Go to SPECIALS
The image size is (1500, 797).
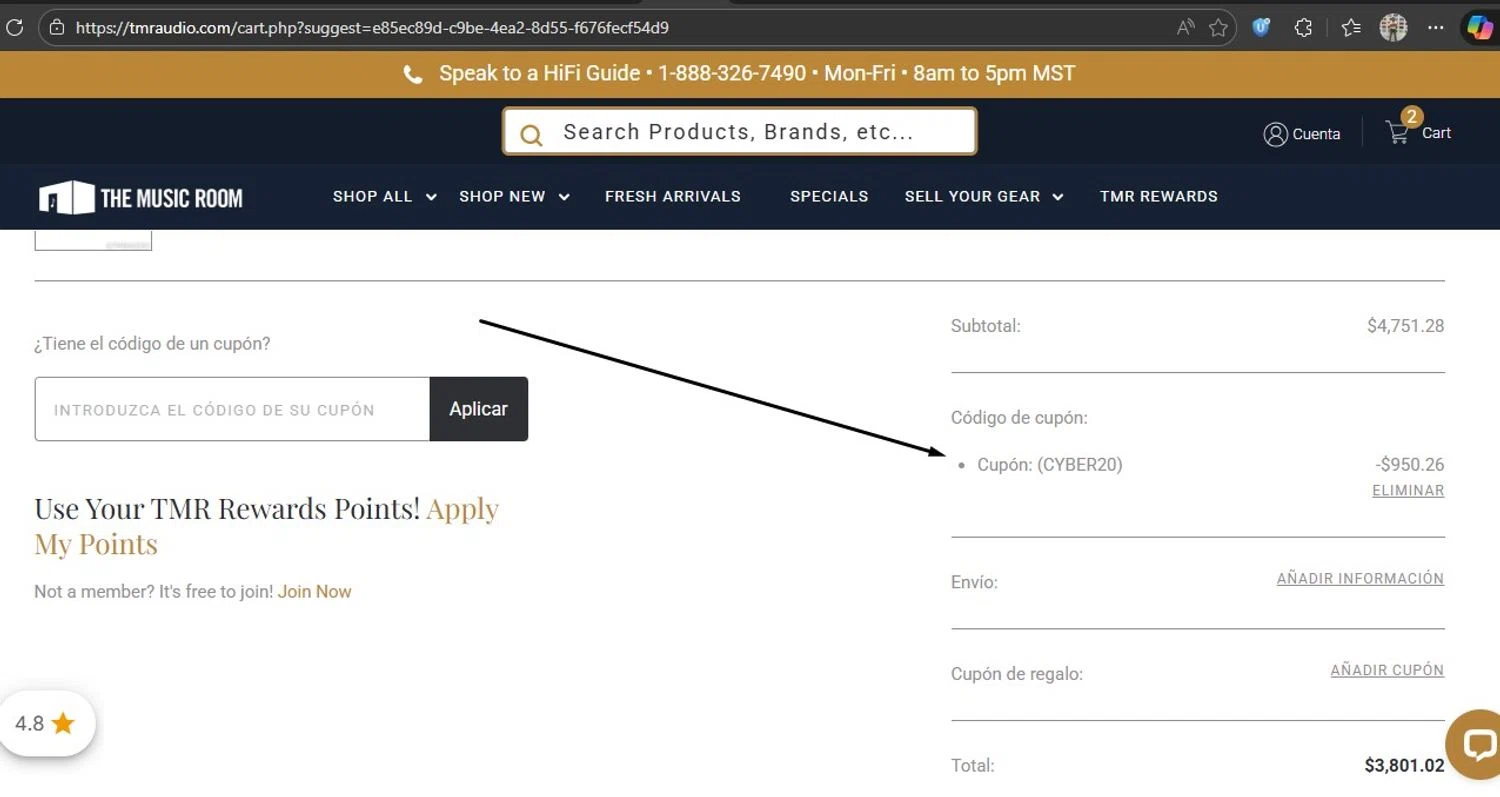(829, 197)
